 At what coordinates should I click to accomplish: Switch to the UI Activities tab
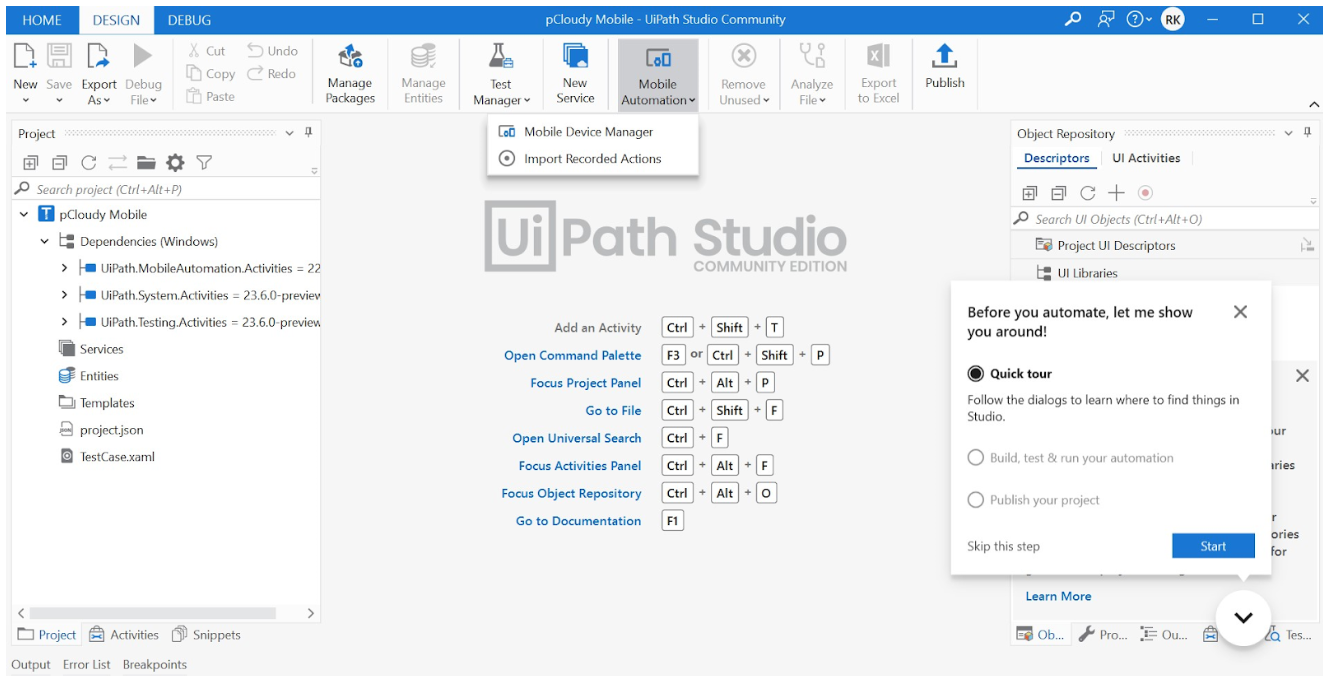(x=1146, y=158)
